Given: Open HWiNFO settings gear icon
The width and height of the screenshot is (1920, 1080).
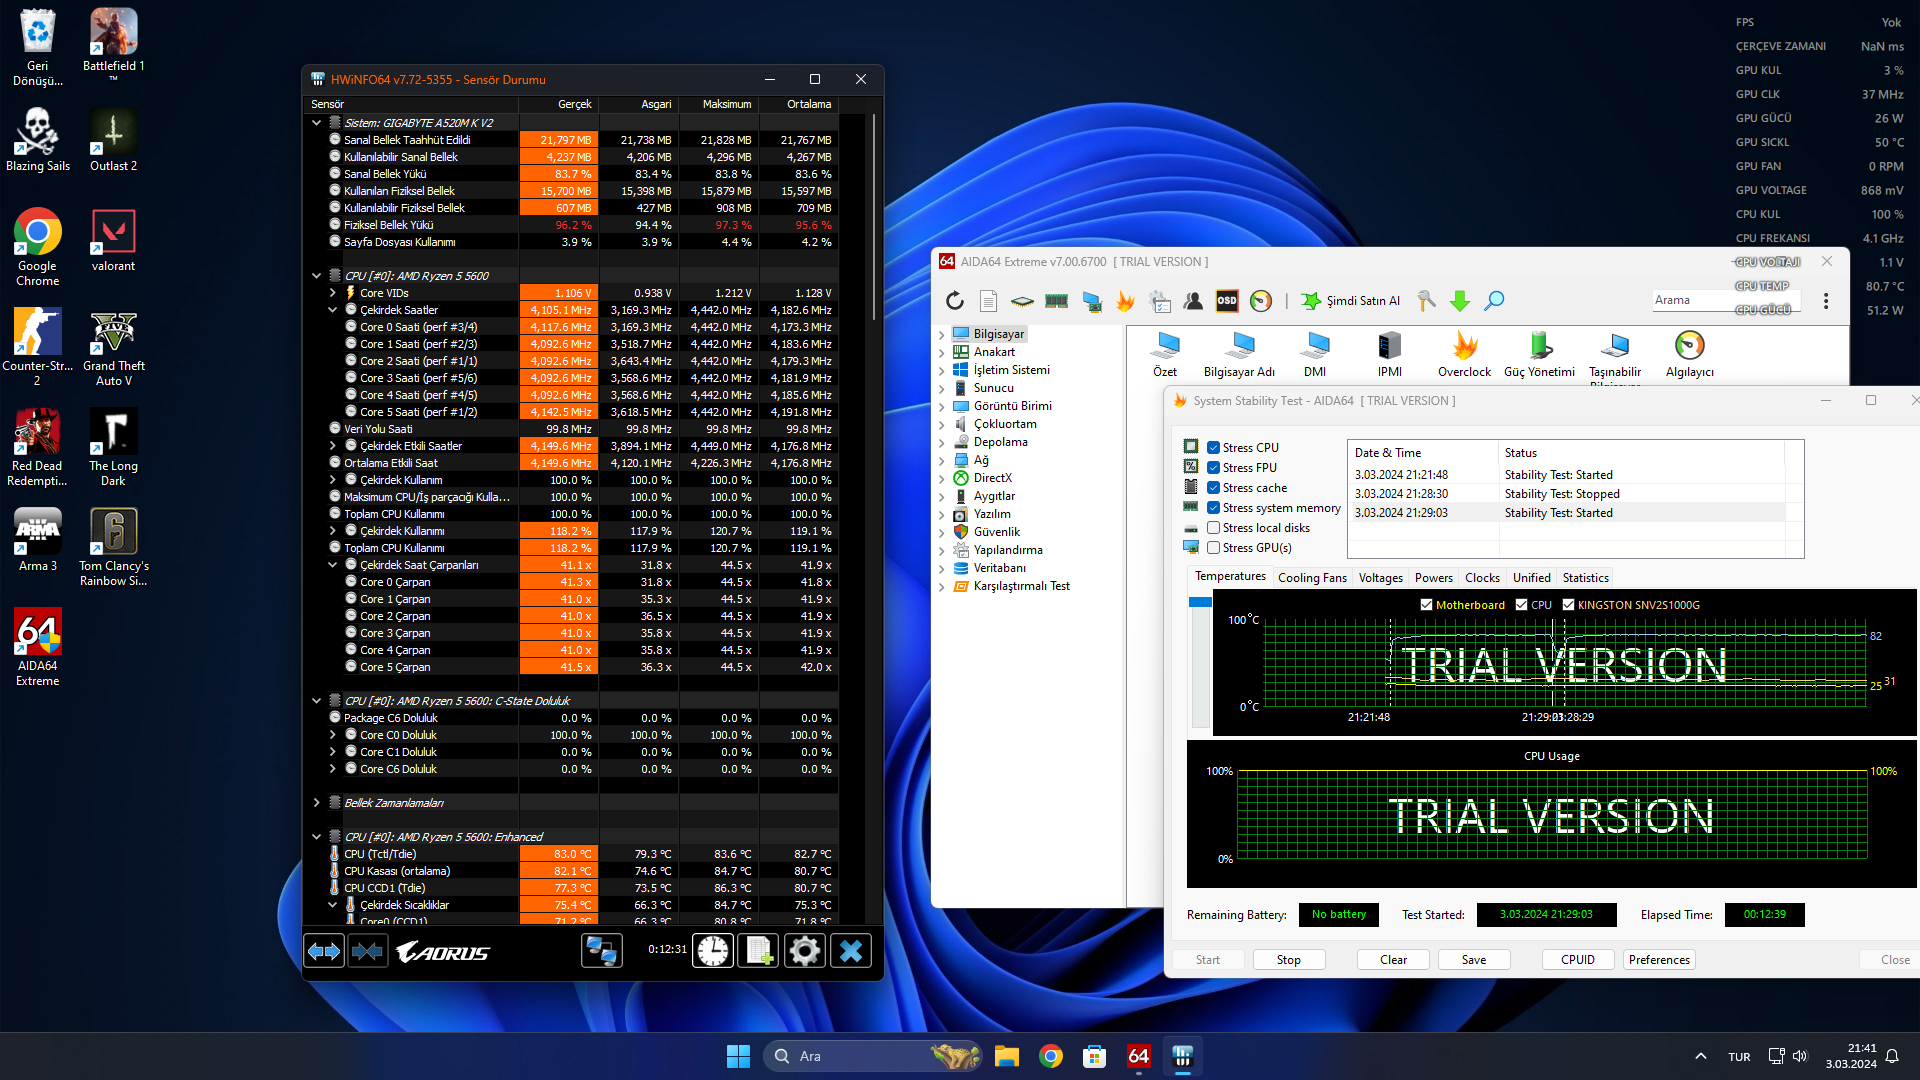Looking at the screenshot, I should [x=805, y=950].
